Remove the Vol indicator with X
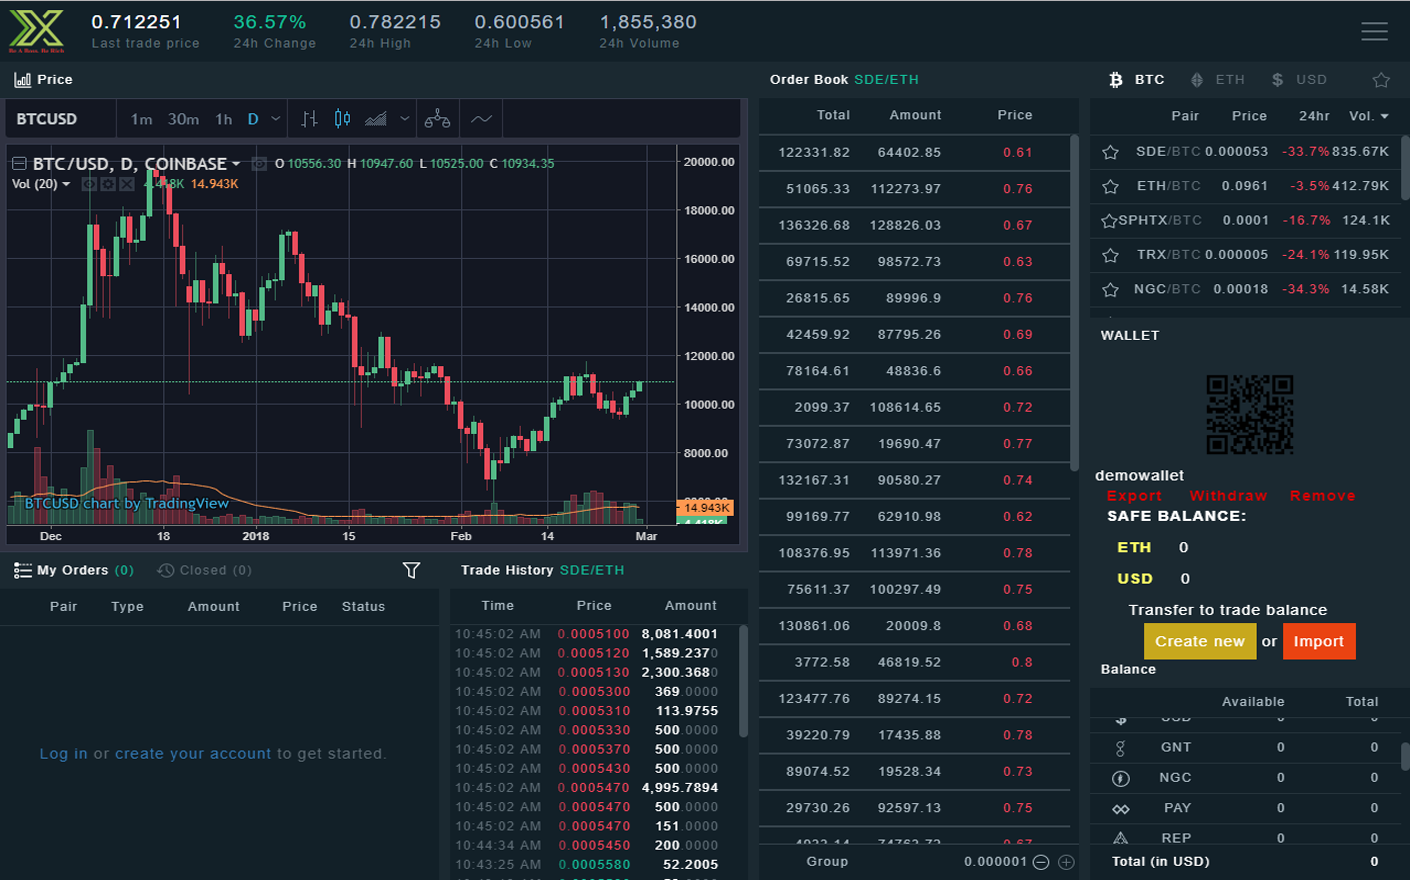The height and width of the screenshot is (880, 1410). coord(127,184)
